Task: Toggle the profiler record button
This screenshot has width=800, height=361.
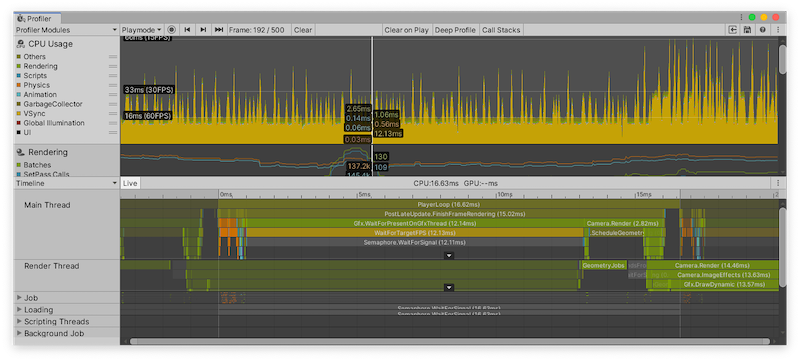Action: coord(171,30)
